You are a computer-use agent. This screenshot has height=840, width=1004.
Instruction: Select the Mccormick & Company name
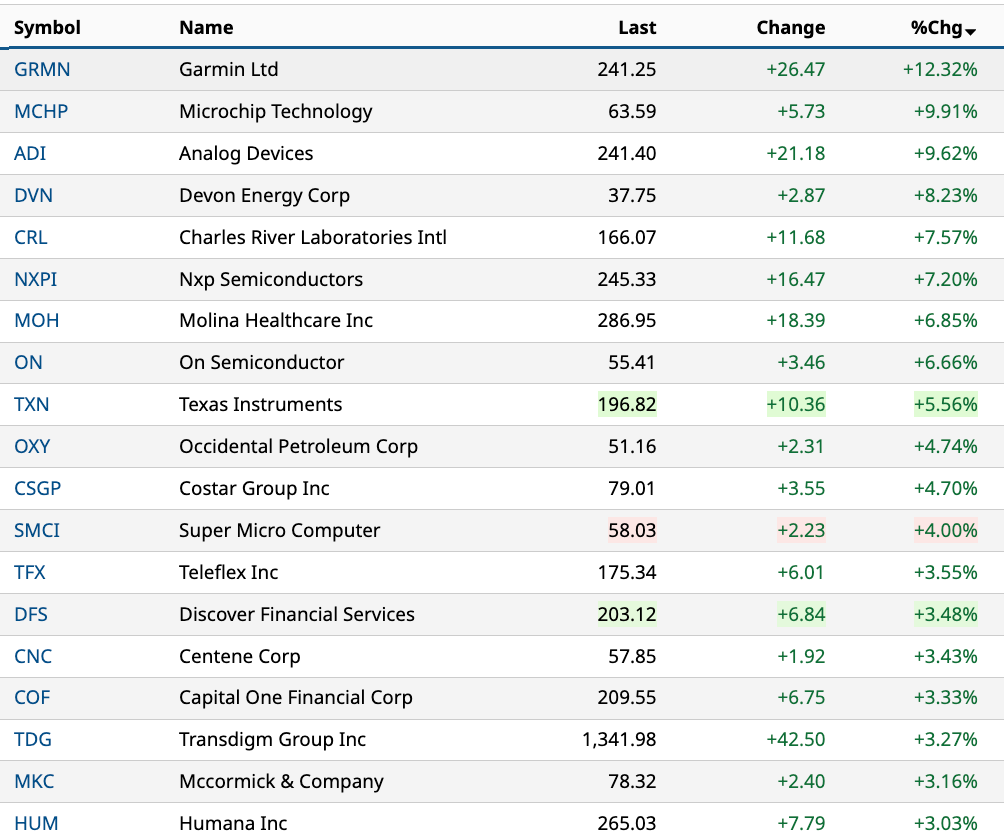pyautogui.click(x=281, y=781)
